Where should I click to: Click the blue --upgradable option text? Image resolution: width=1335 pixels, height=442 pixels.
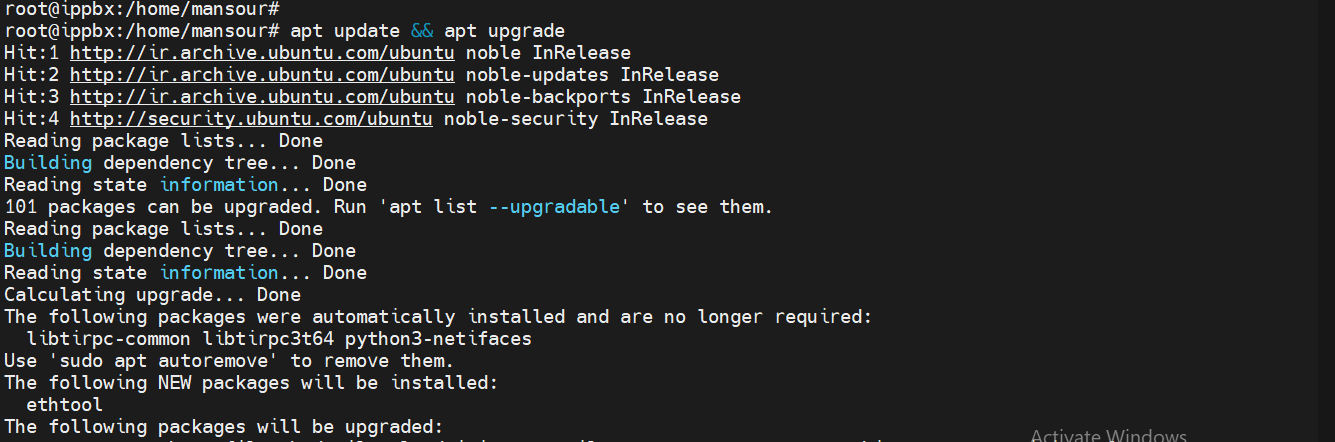[x=559, y=207]
